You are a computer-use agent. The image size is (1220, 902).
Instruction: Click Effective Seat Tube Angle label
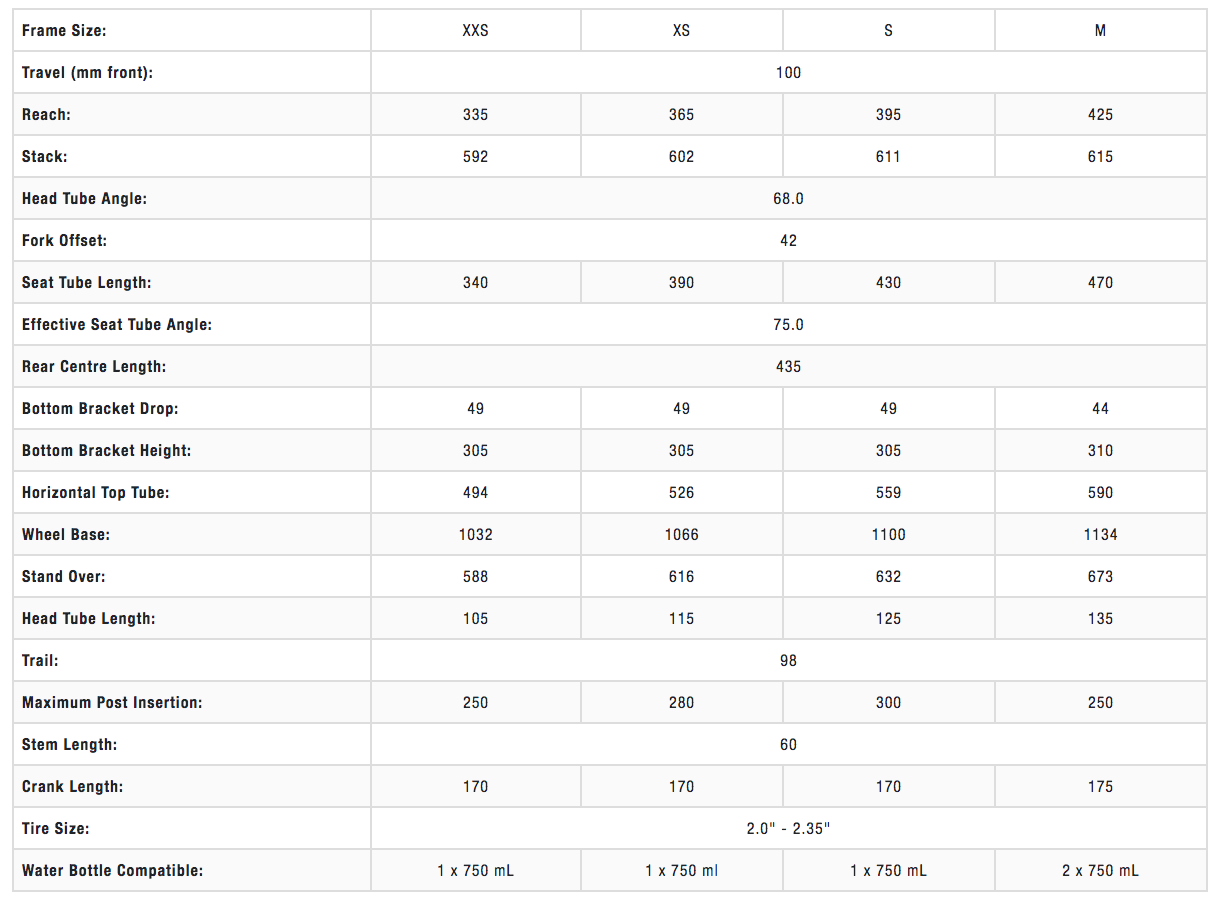coord(117,324)
